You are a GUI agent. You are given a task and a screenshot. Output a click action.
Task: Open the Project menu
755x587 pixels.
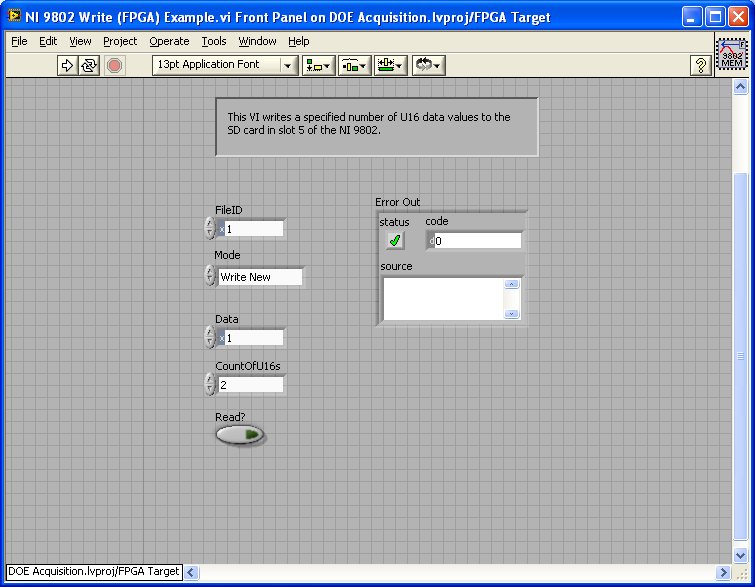coord(120,41)
